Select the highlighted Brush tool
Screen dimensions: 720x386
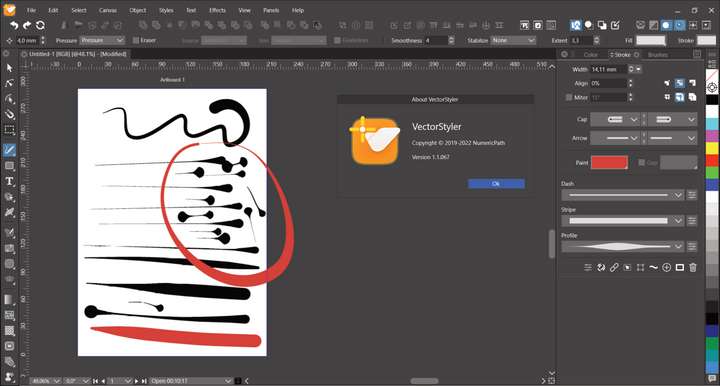9,150
